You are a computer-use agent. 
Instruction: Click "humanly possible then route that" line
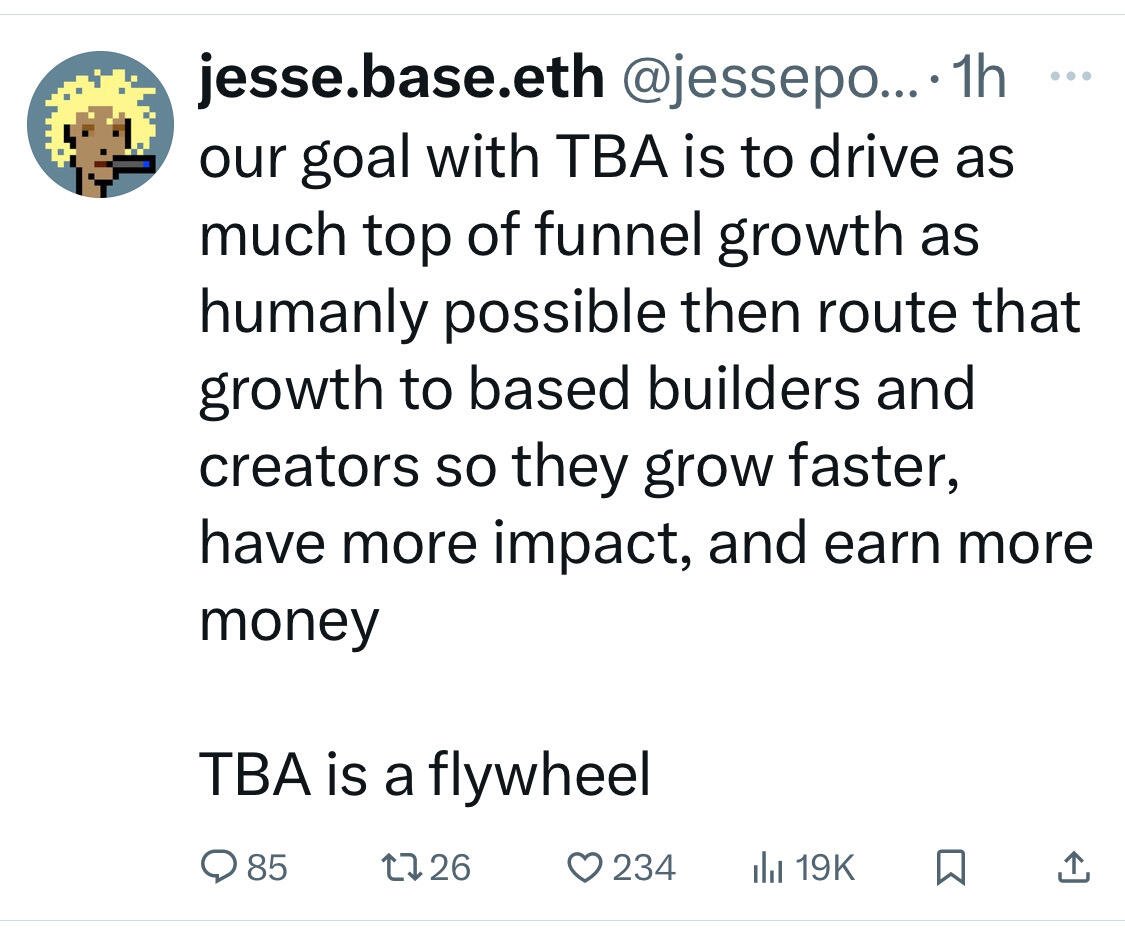tap(639, 314)
